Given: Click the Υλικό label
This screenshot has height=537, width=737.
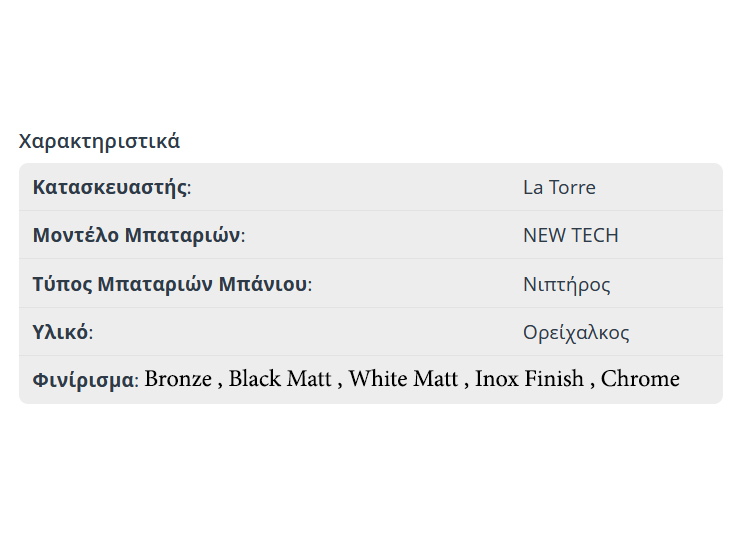Looking at the screenshot, I should 60,332.
